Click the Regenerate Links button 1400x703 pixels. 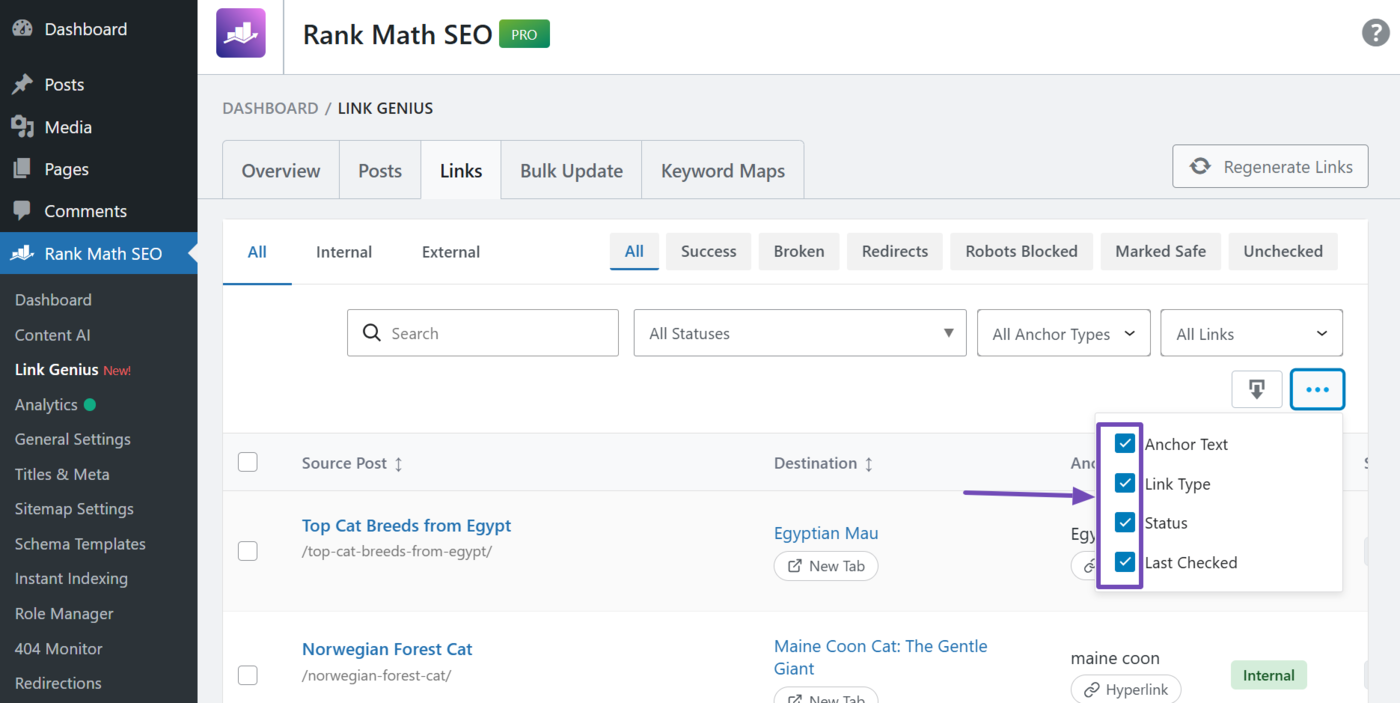(1270, 167)
